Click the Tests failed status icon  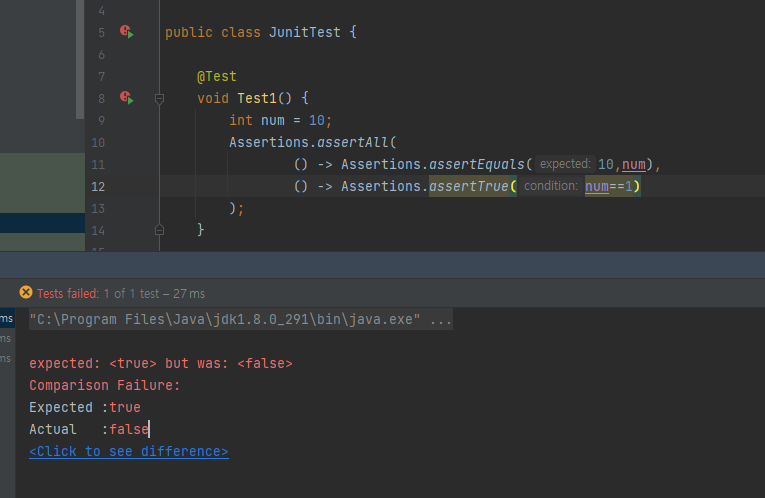tap(26, 293)
